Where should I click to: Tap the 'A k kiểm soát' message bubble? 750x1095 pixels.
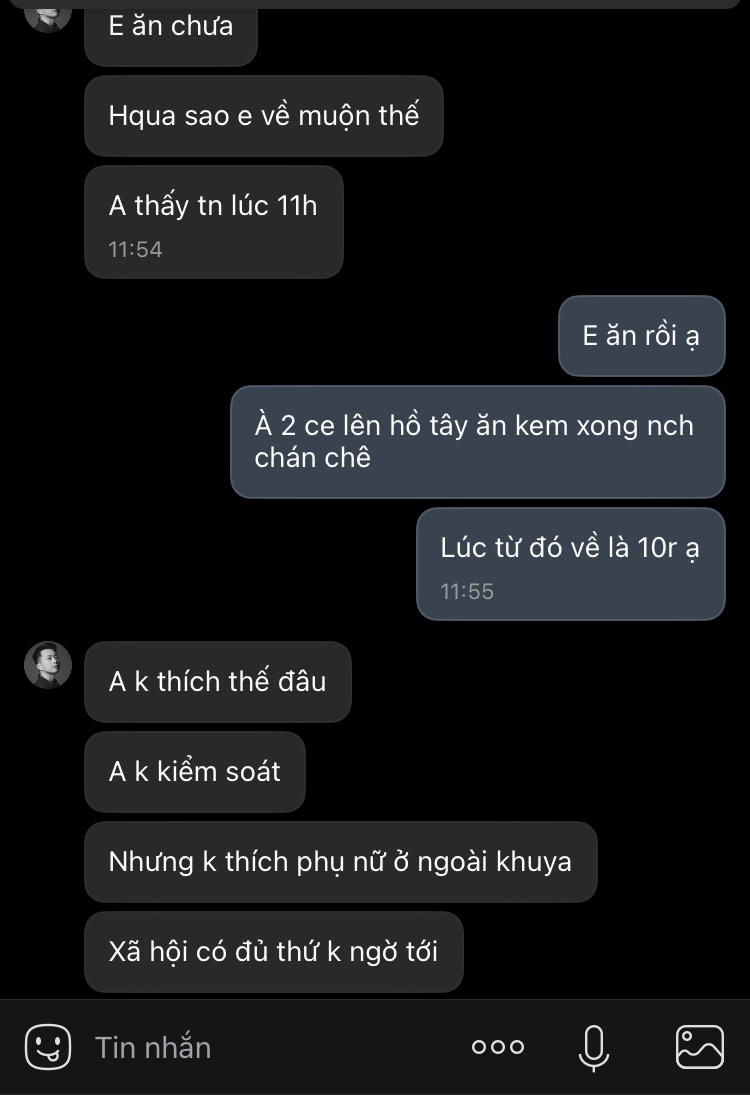point(194,771)
